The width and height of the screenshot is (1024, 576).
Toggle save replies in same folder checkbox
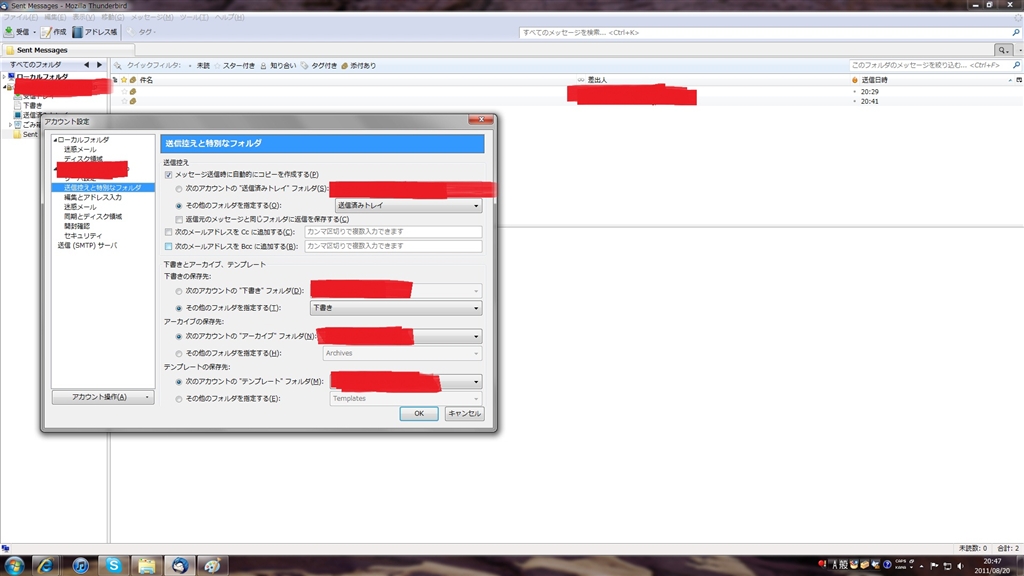178,220
